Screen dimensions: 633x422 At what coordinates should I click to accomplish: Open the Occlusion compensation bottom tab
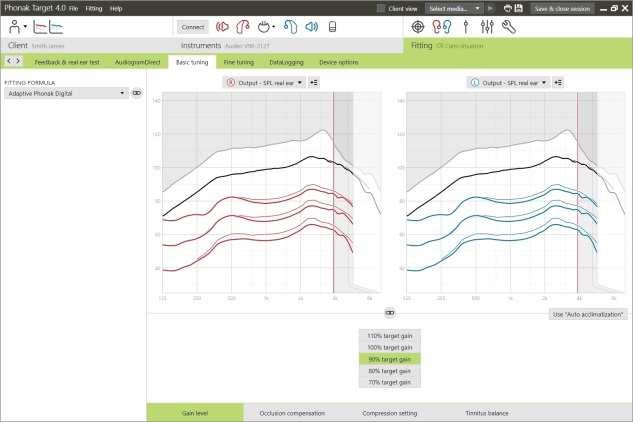point(292,413)
